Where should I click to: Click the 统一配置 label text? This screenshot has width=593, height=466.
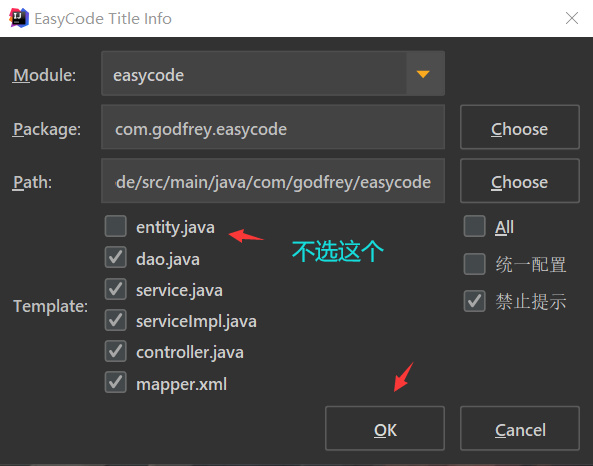point(531,264)
